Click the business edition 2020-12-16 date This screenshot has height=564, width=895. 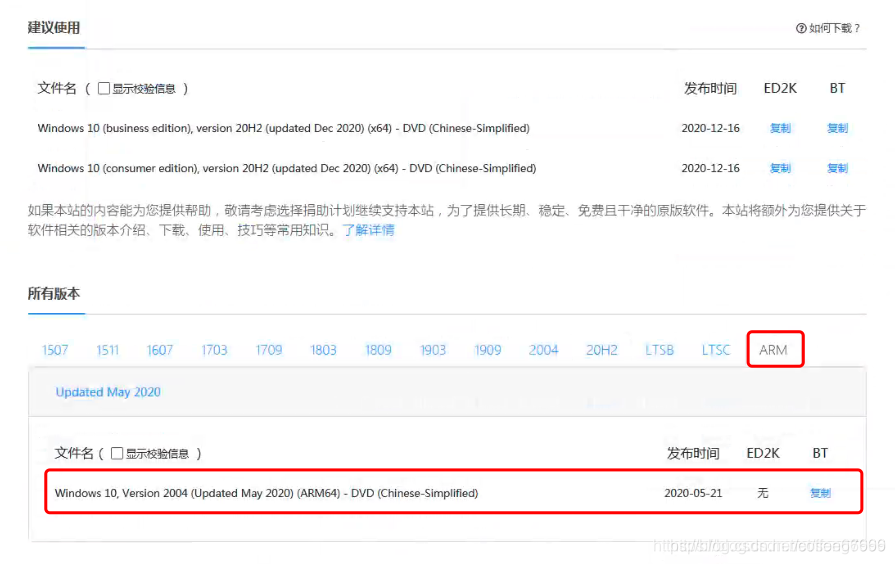point(710,128)
